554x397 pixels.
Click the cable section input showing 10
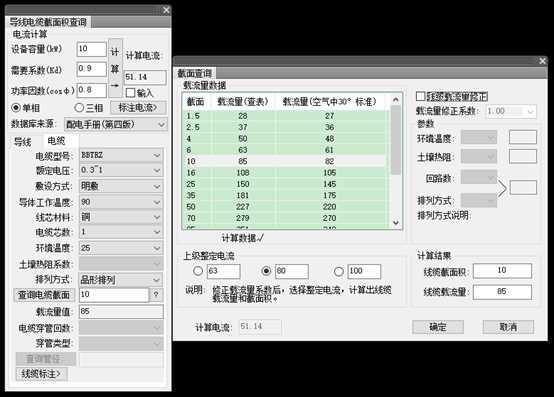tap(114, 295)
